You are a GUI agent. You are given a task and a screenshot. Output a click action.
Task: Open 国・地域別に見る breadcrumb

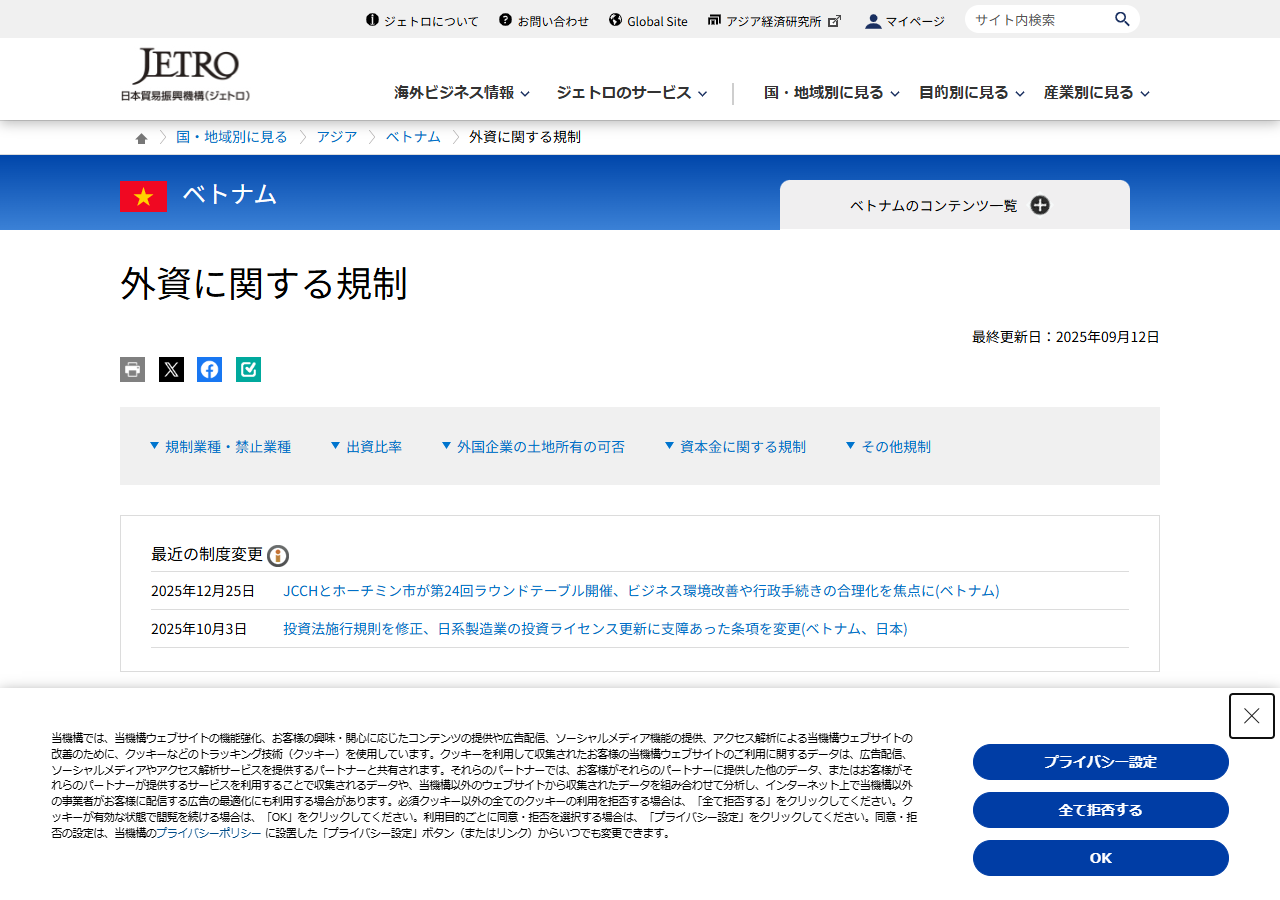click(x=232, y=137)
